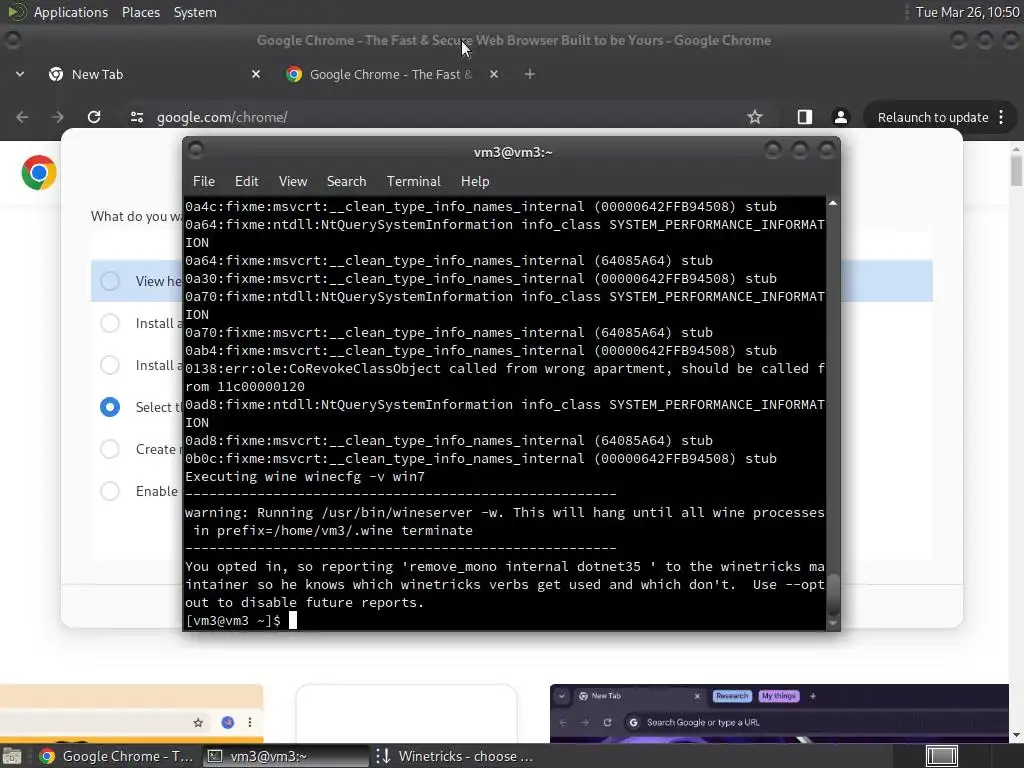
Task: Open site information icon beside URL
Action: [136, 117]
